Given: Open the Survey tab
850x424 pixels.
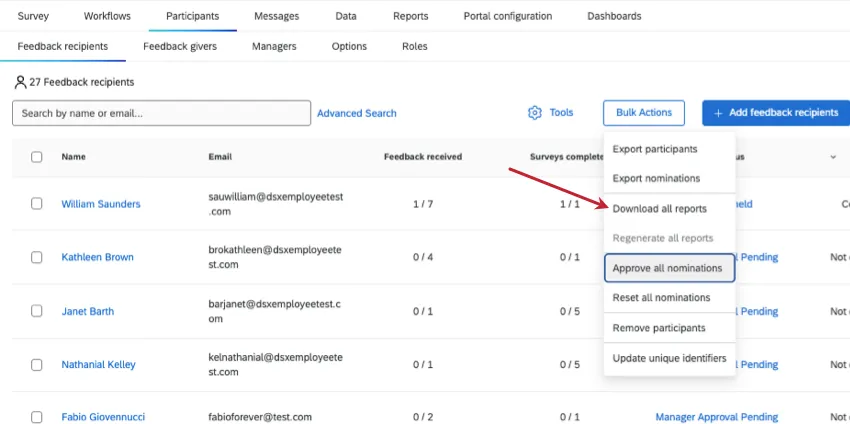Looking at the screenshot, I should 33,16.
